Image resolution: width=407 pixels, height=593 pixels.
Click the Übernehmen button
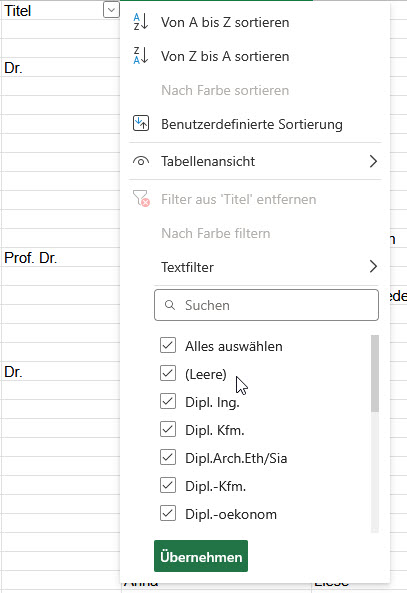click(x=201, y=556)
